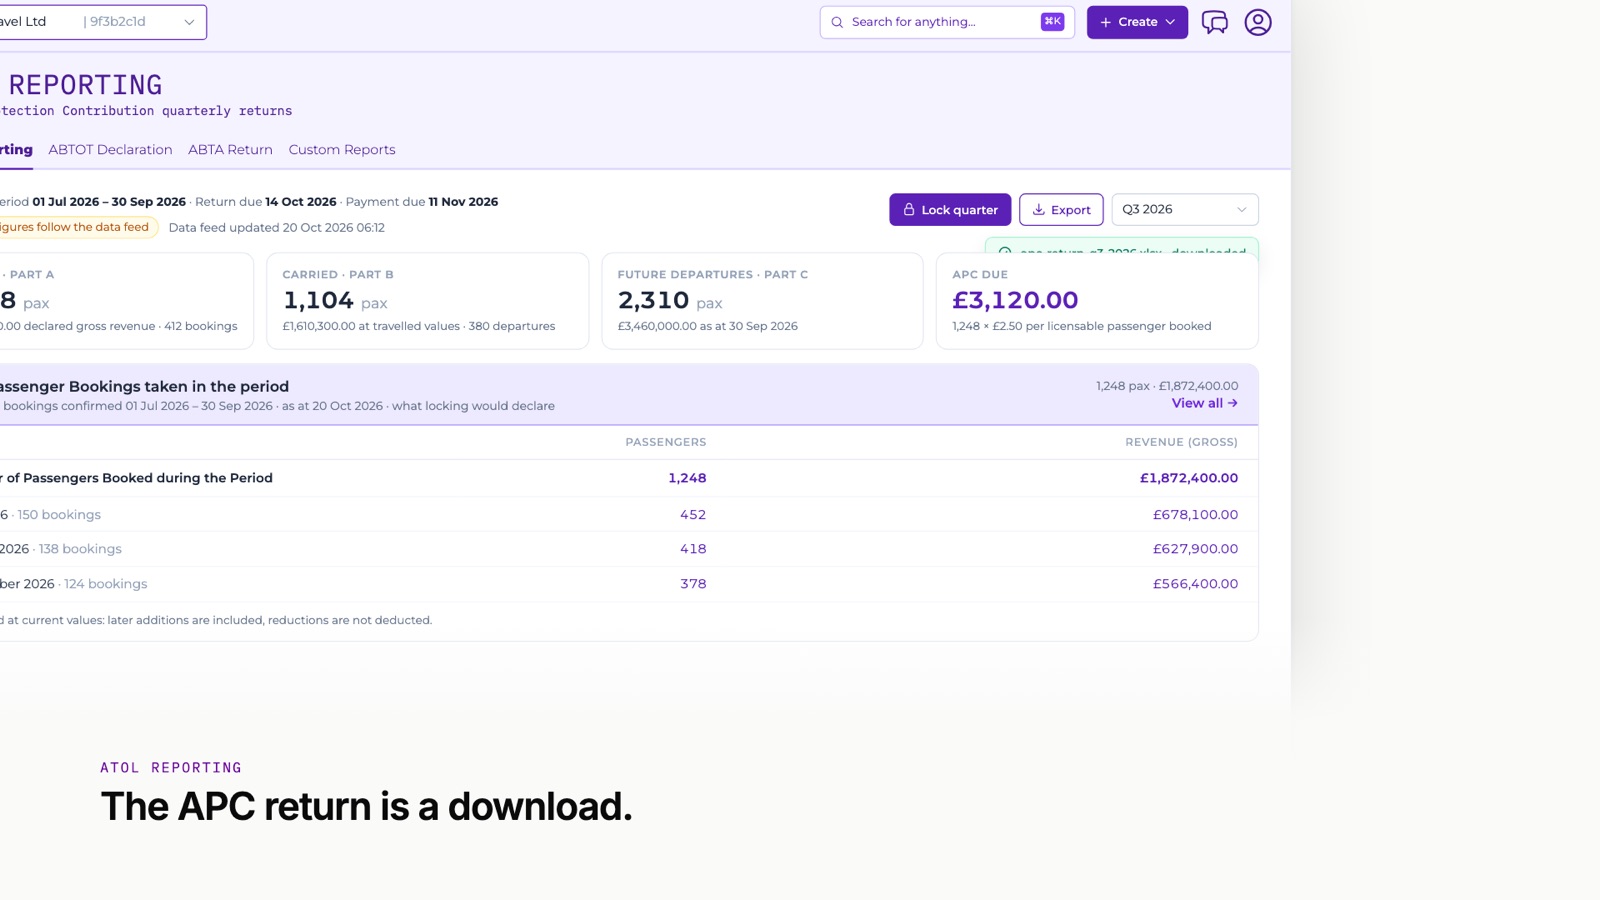Click the figures follow the data feed badge
This screenshot has height=900, width=1600.
coord(77,227)
